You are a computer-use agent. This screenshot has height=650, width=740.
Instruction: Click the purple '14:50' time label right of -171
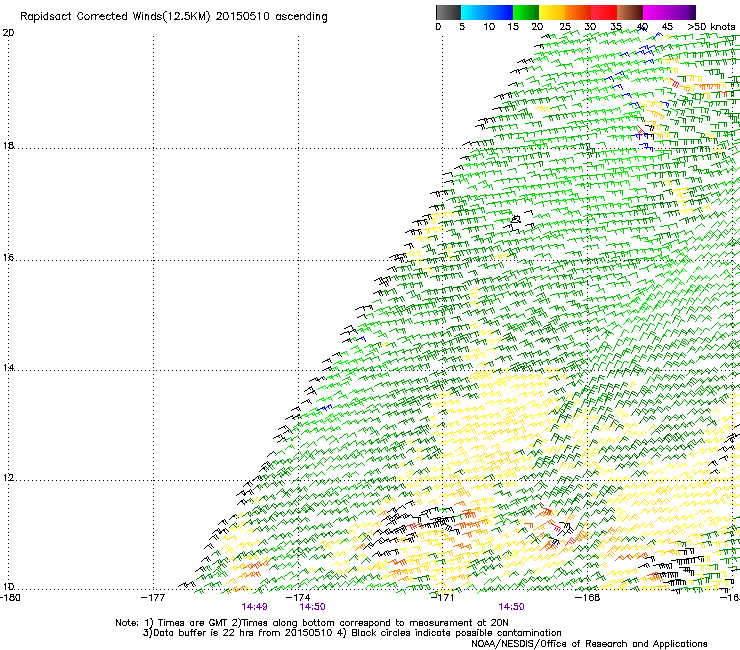(512, 607)
